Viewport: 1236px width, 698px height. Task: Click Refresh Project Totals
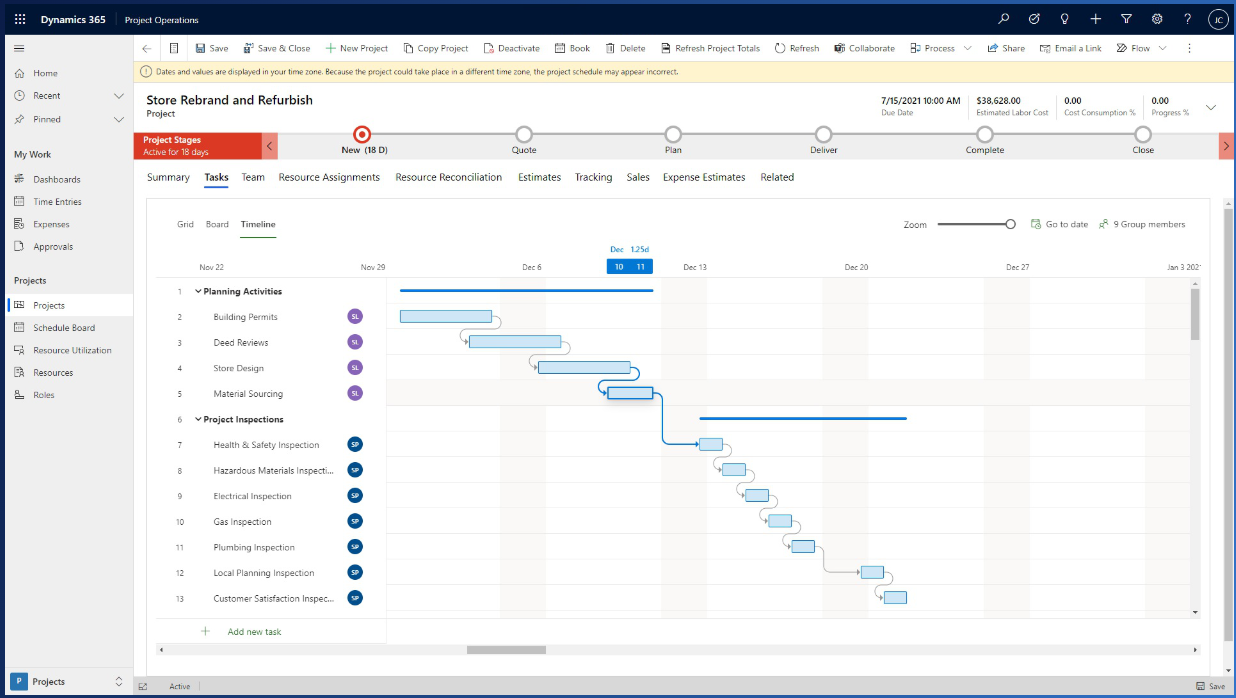(x=710, y=48)
